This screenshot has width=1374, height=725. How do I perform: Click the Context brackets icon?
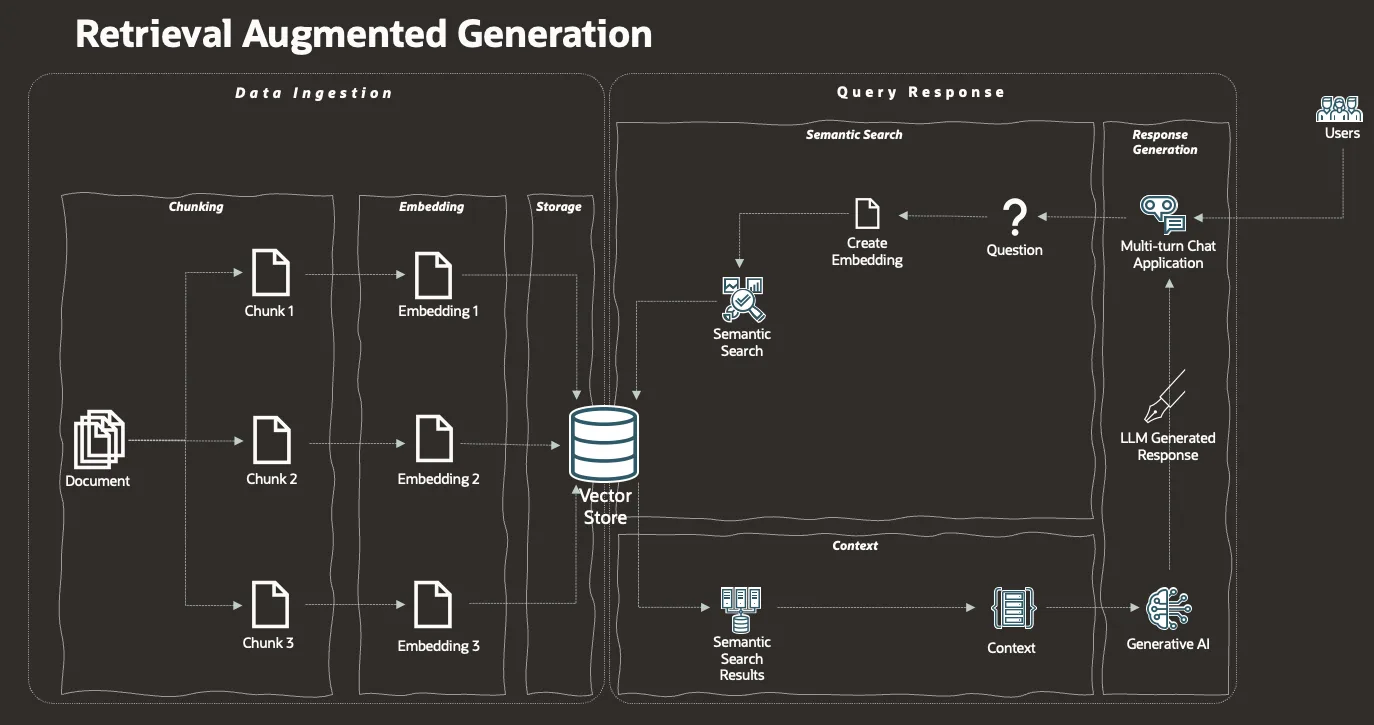point(1014,607)
